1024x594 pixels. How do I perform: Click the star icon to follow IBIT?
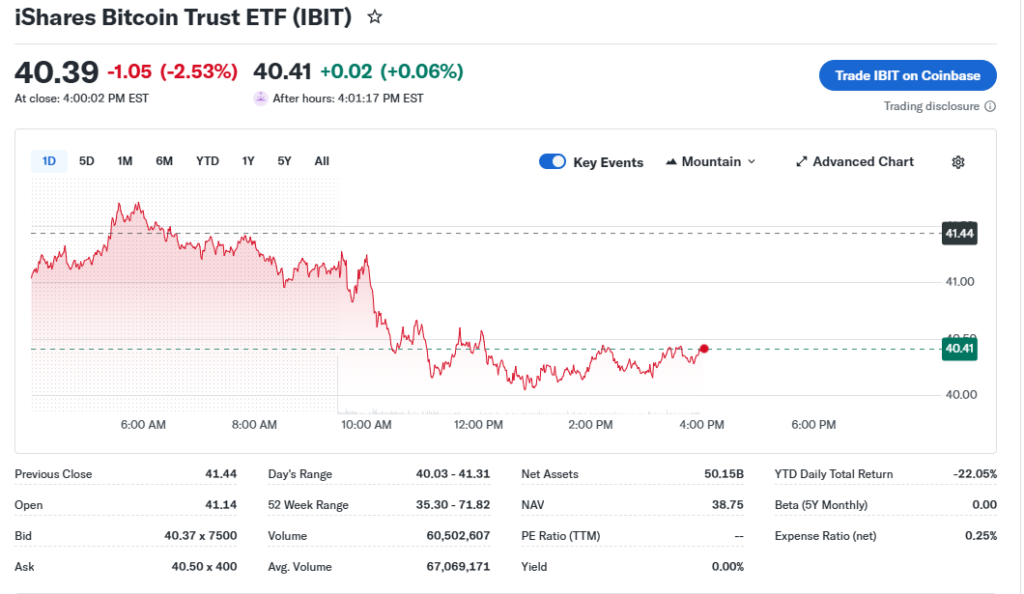(375, 17)
